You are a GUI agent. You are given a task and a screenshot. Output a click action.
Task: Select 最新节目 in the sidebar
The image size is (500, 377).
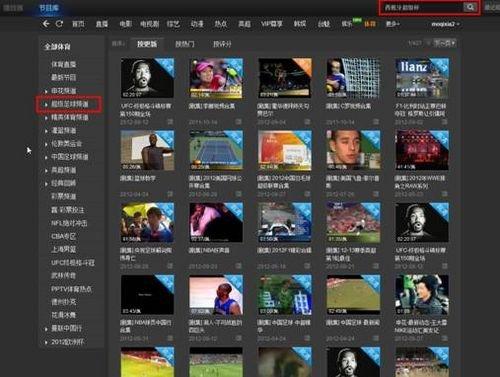64,77
